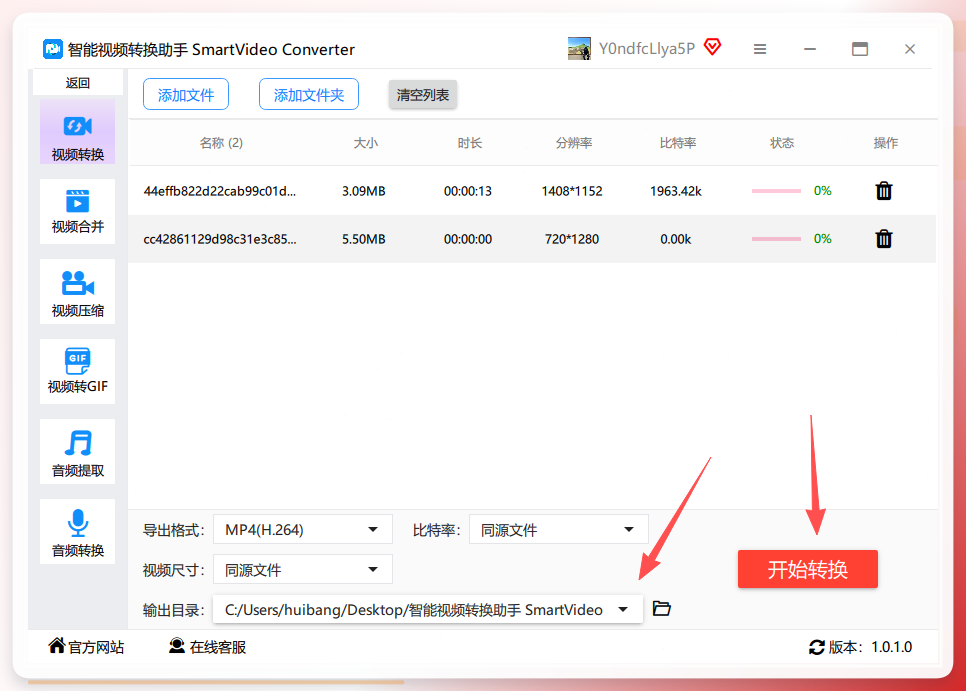Select file name cc42861129d98c31e3c85...
This screenshot has height=691, width=966.
[x=219, y=239]
